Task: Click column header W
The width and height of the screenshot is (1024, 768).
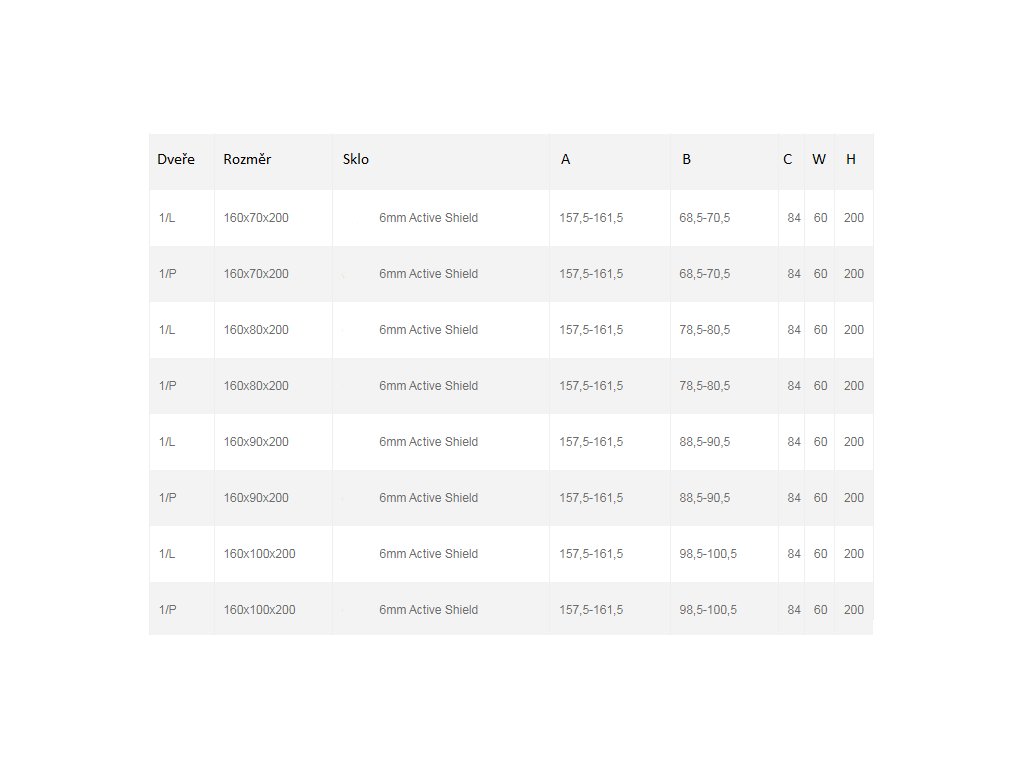Action: (819, 159)
